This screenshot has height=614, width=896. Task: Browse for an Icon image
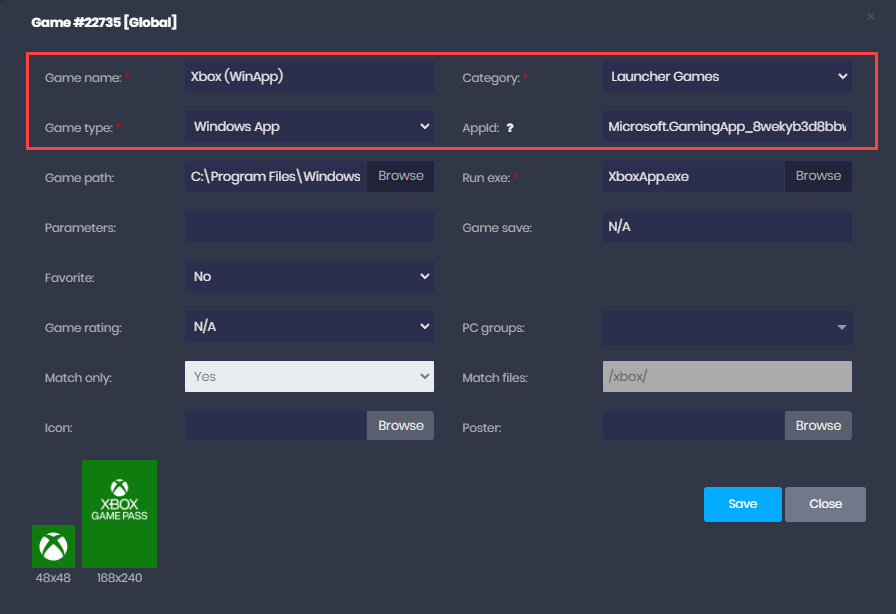pyautogui.click(x=400, y=426)
